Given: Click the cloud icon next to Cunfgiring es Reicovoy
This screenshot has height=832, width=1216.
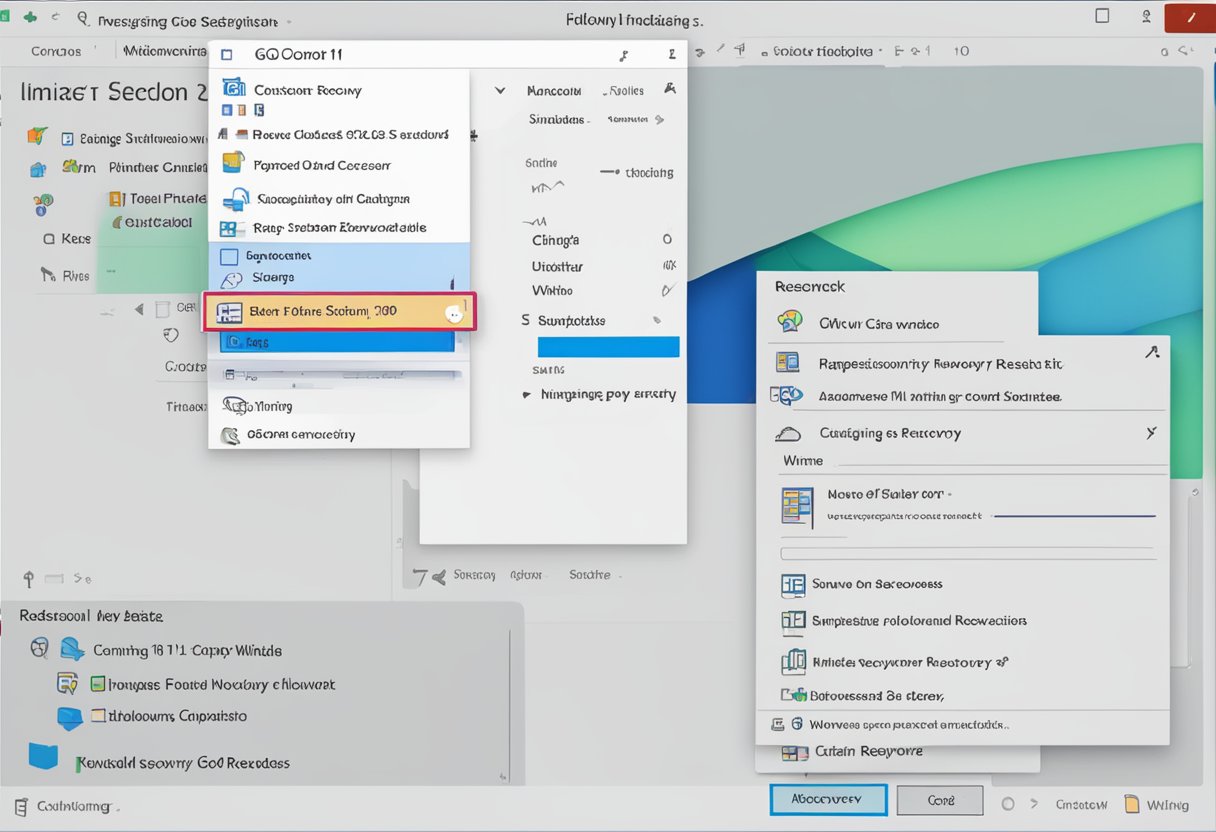Looking at the screenshot, I should point(789,434).
